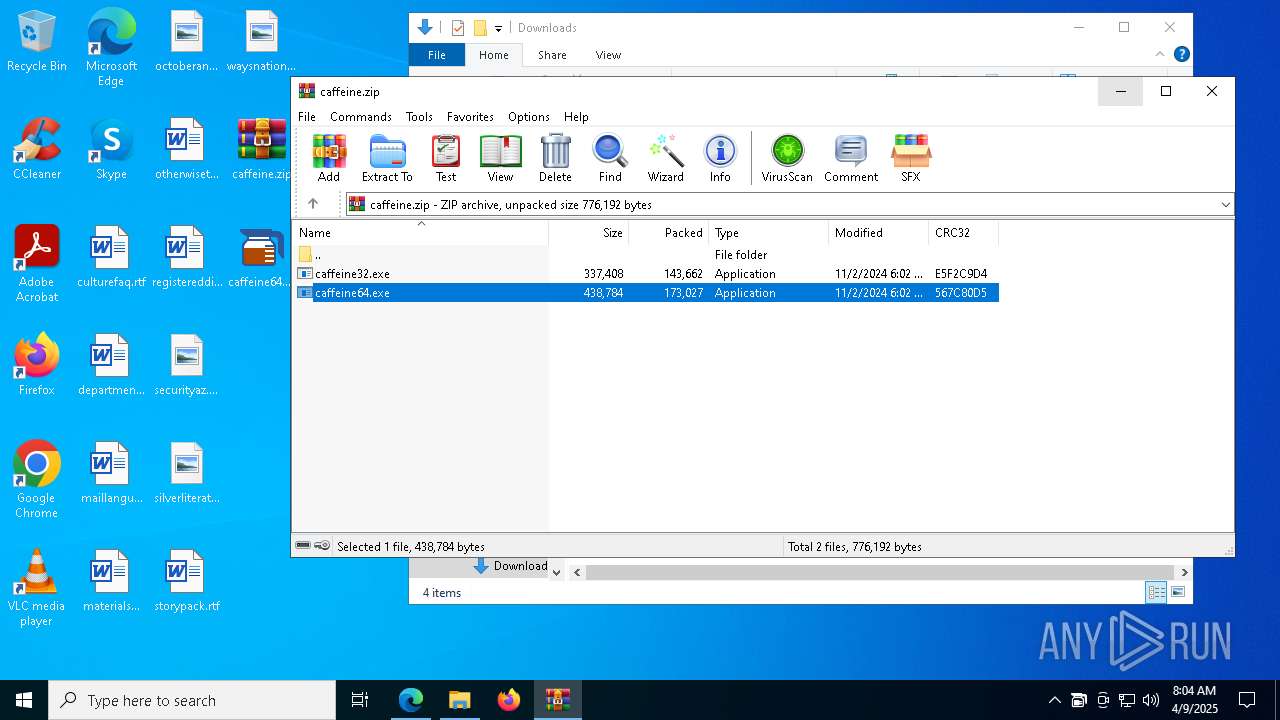The height and width of the screenshot is (720, 1280).
Task: Select the Extract To toolbar icon
Action: click(x=387, y=159)
